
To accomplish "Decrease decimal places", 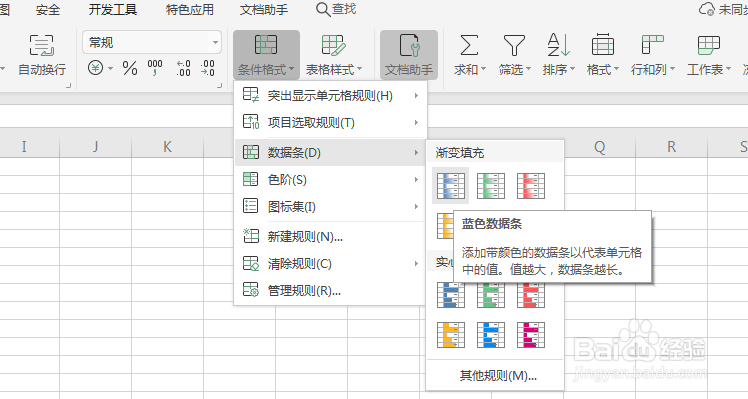I will pyautogui.click(x=208, y=68).
